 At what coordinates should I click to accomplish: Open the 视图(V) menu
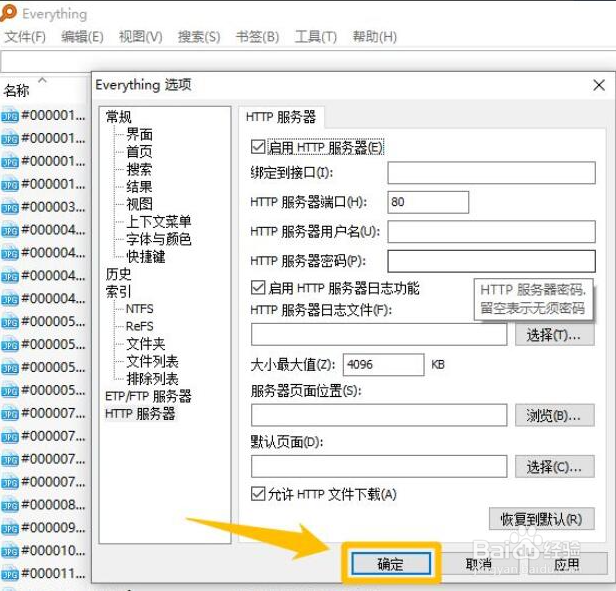[x=141, y=37]
